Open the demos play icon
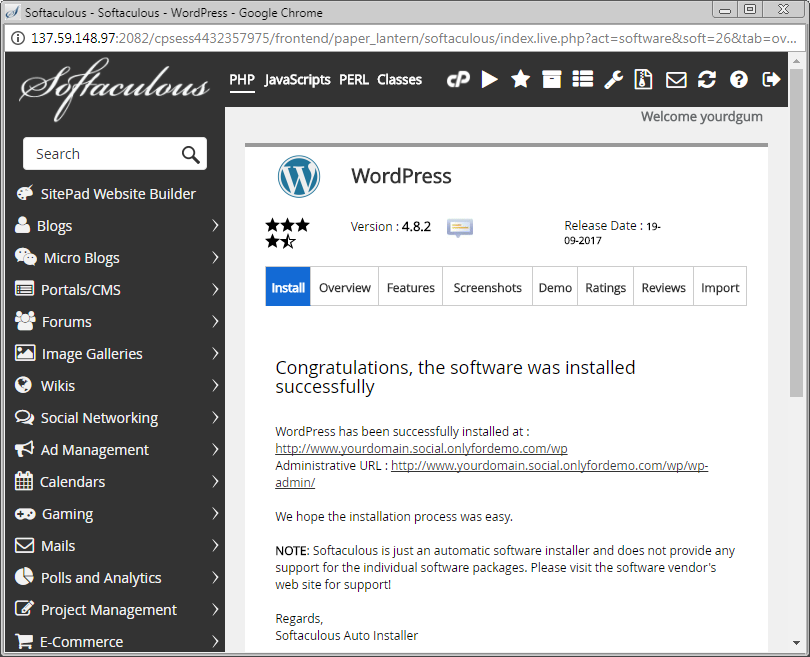 pos(489,80)
